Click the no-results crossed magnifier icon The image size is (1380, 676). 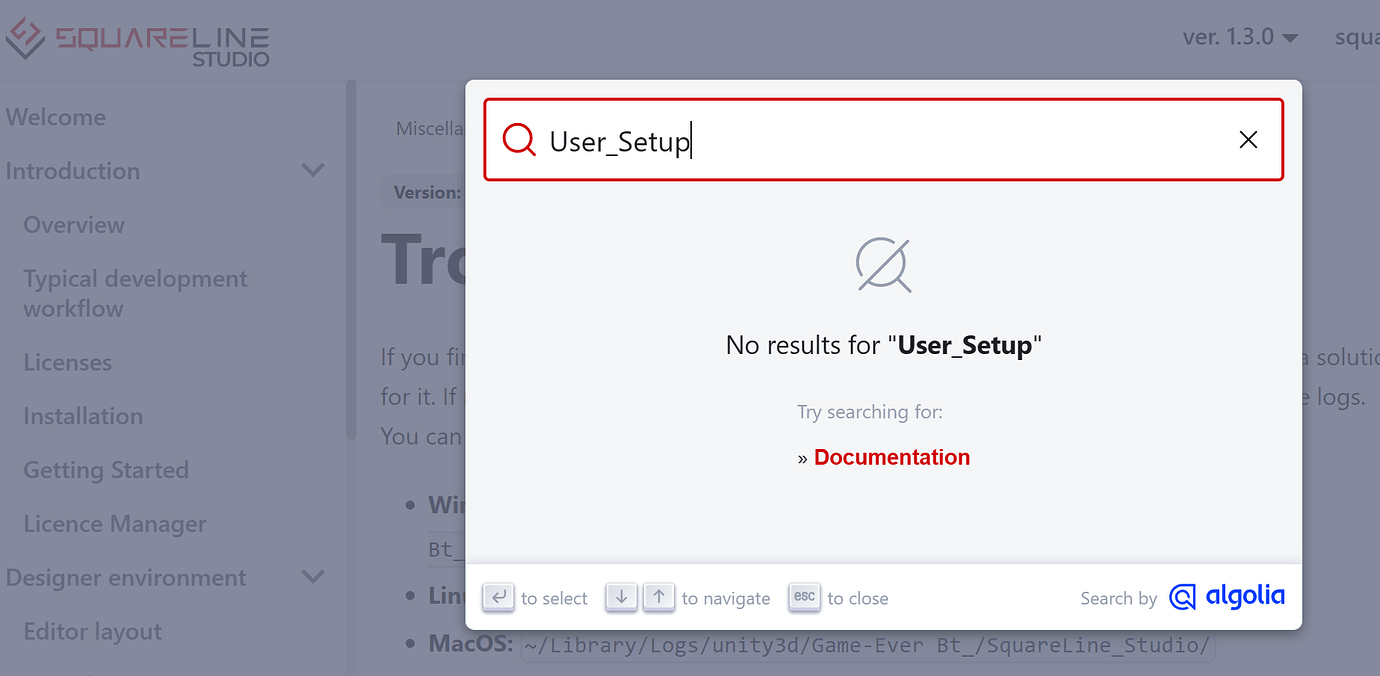(x=884, y=265)
